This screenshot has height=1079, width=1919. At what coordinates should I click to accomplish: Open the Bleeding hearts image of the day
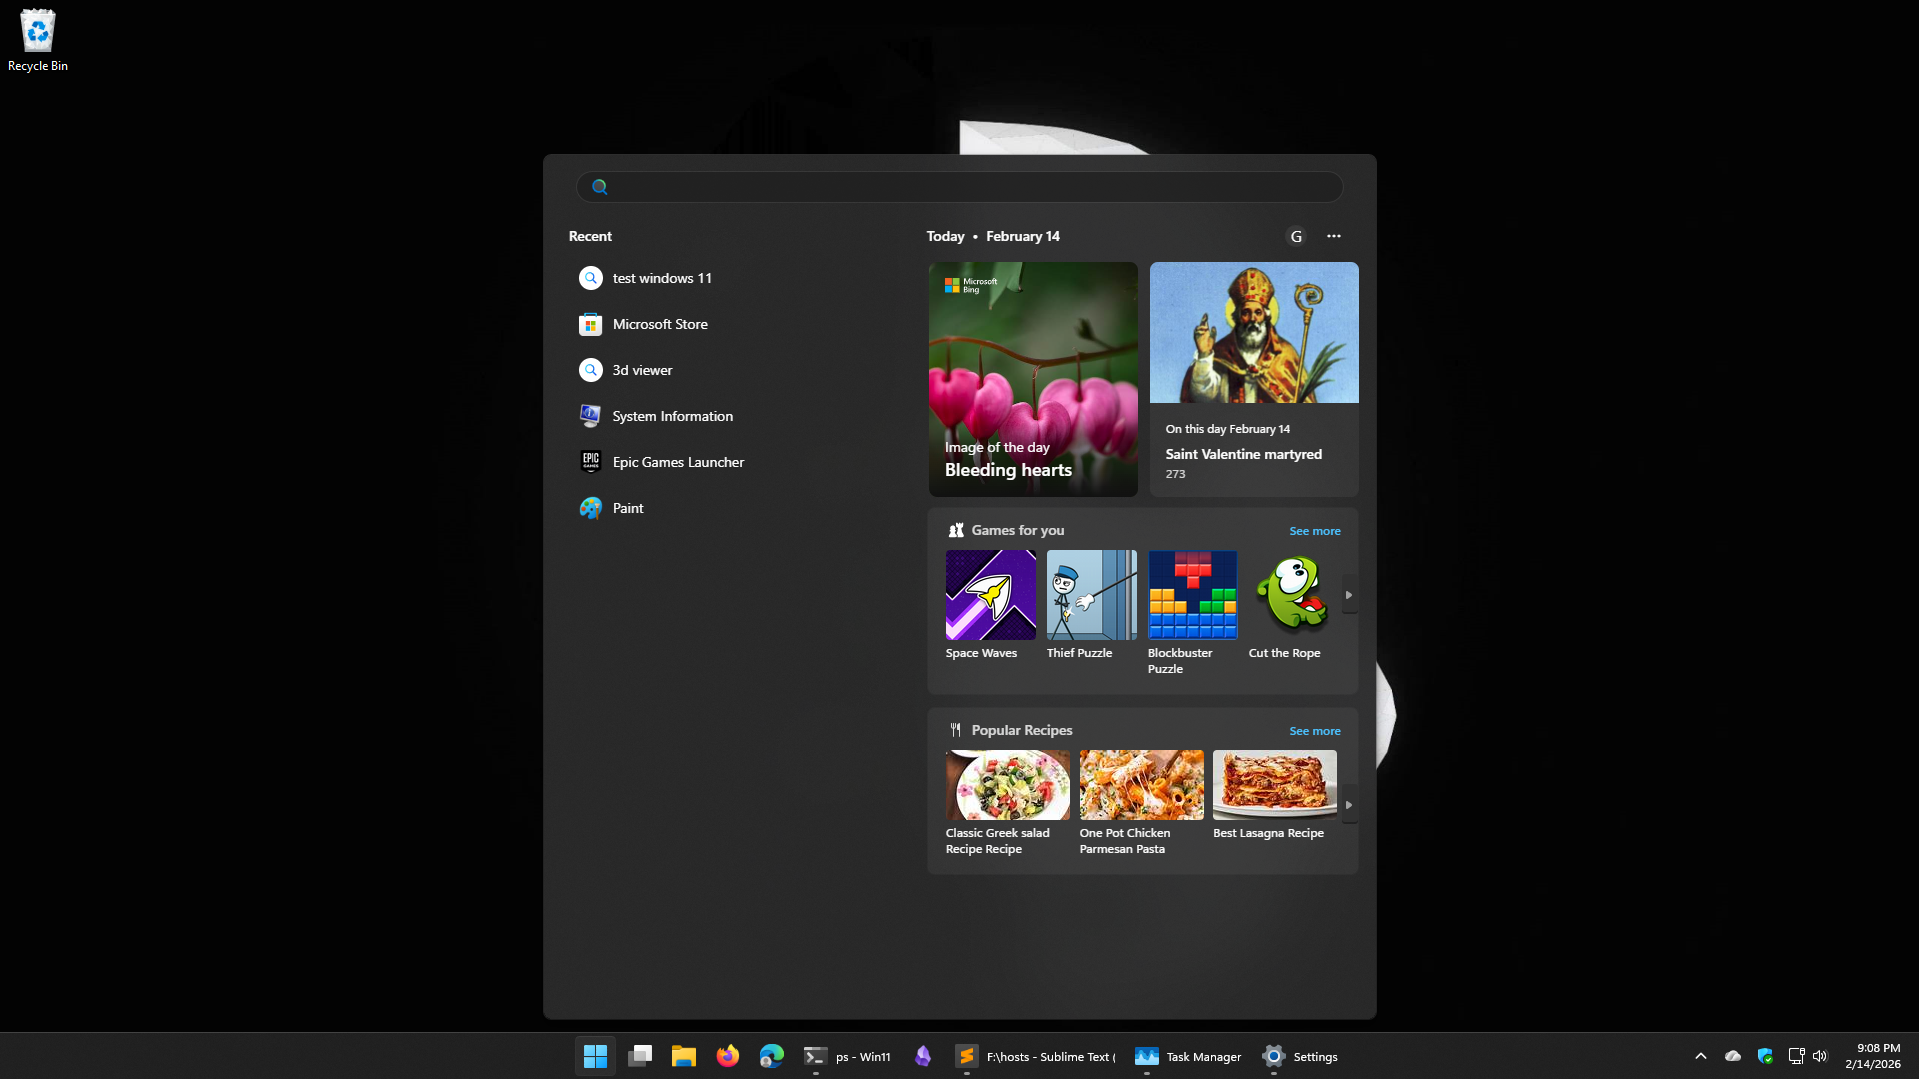click(1033, 379)
